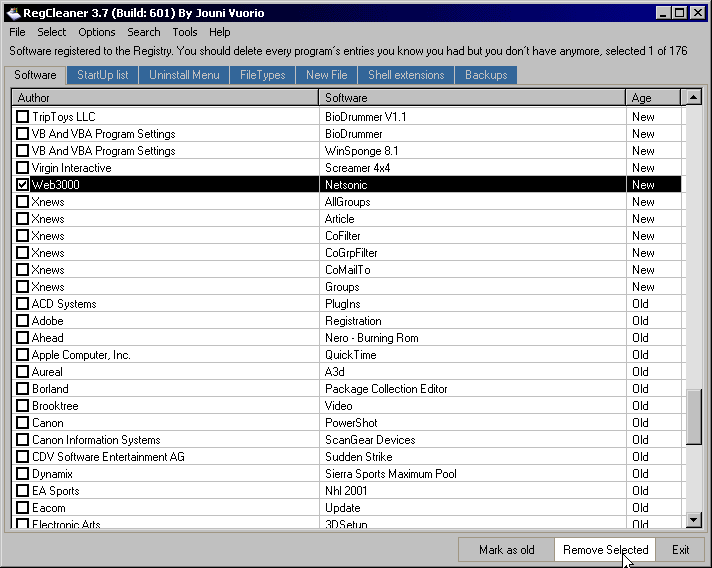
Task: Sort list by Software column header
Action: click(472, 98)
